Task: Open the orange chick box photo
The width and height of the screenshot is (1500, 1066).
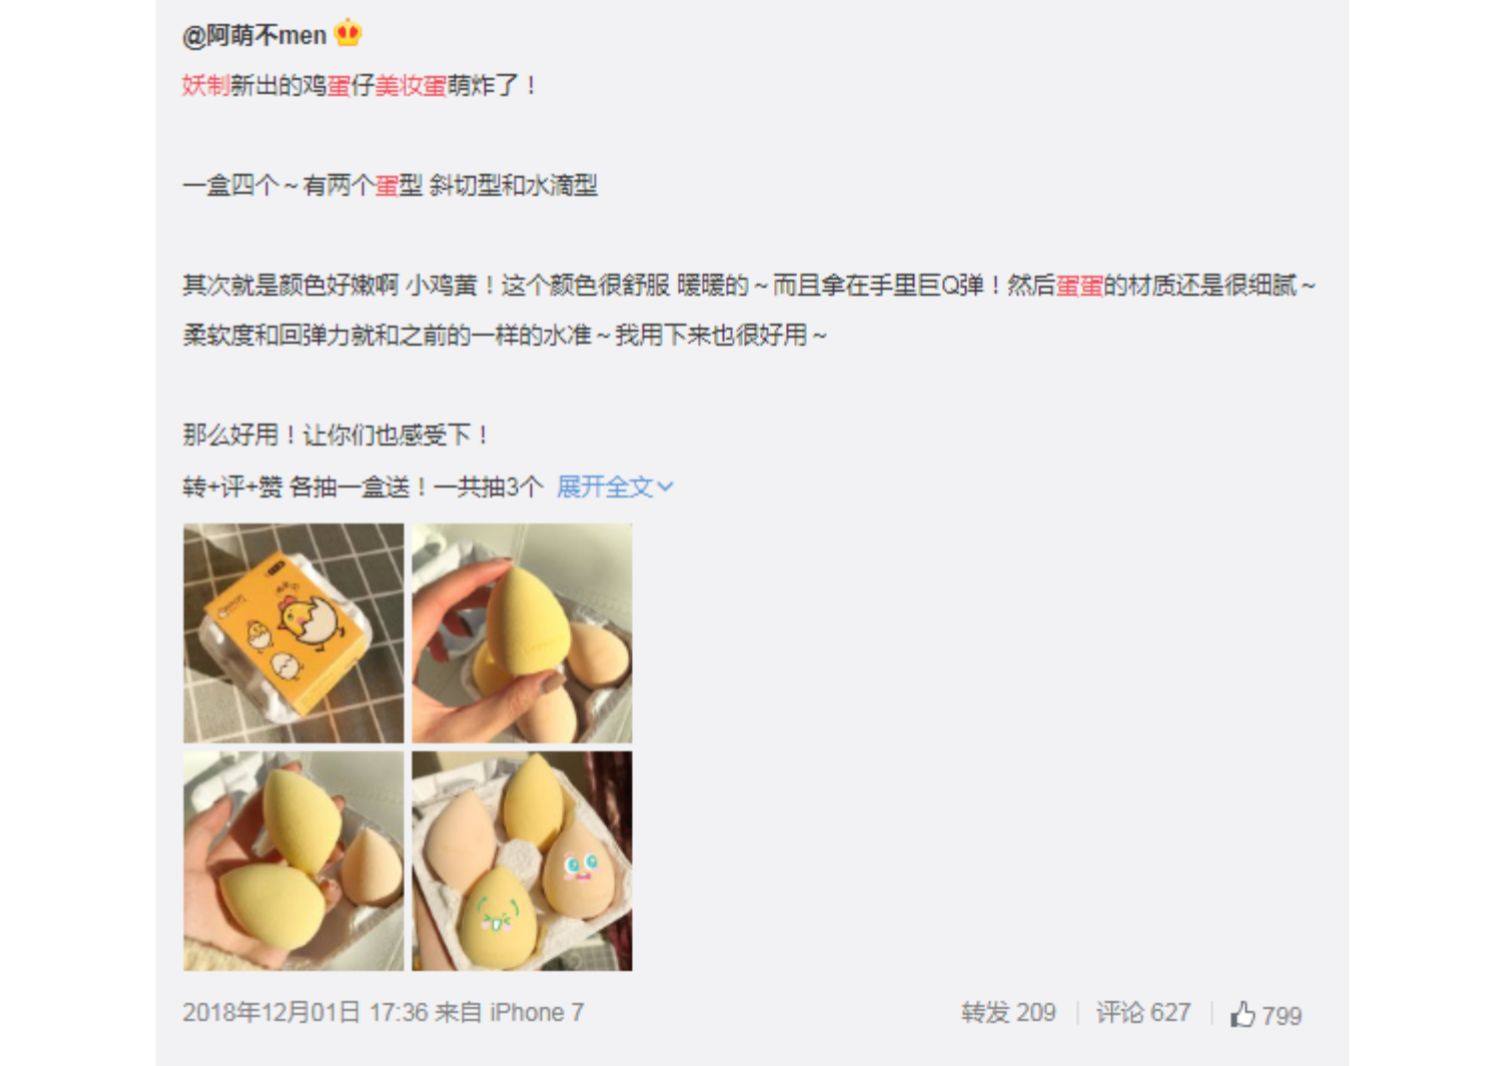Action: click(x=293, y=633)
